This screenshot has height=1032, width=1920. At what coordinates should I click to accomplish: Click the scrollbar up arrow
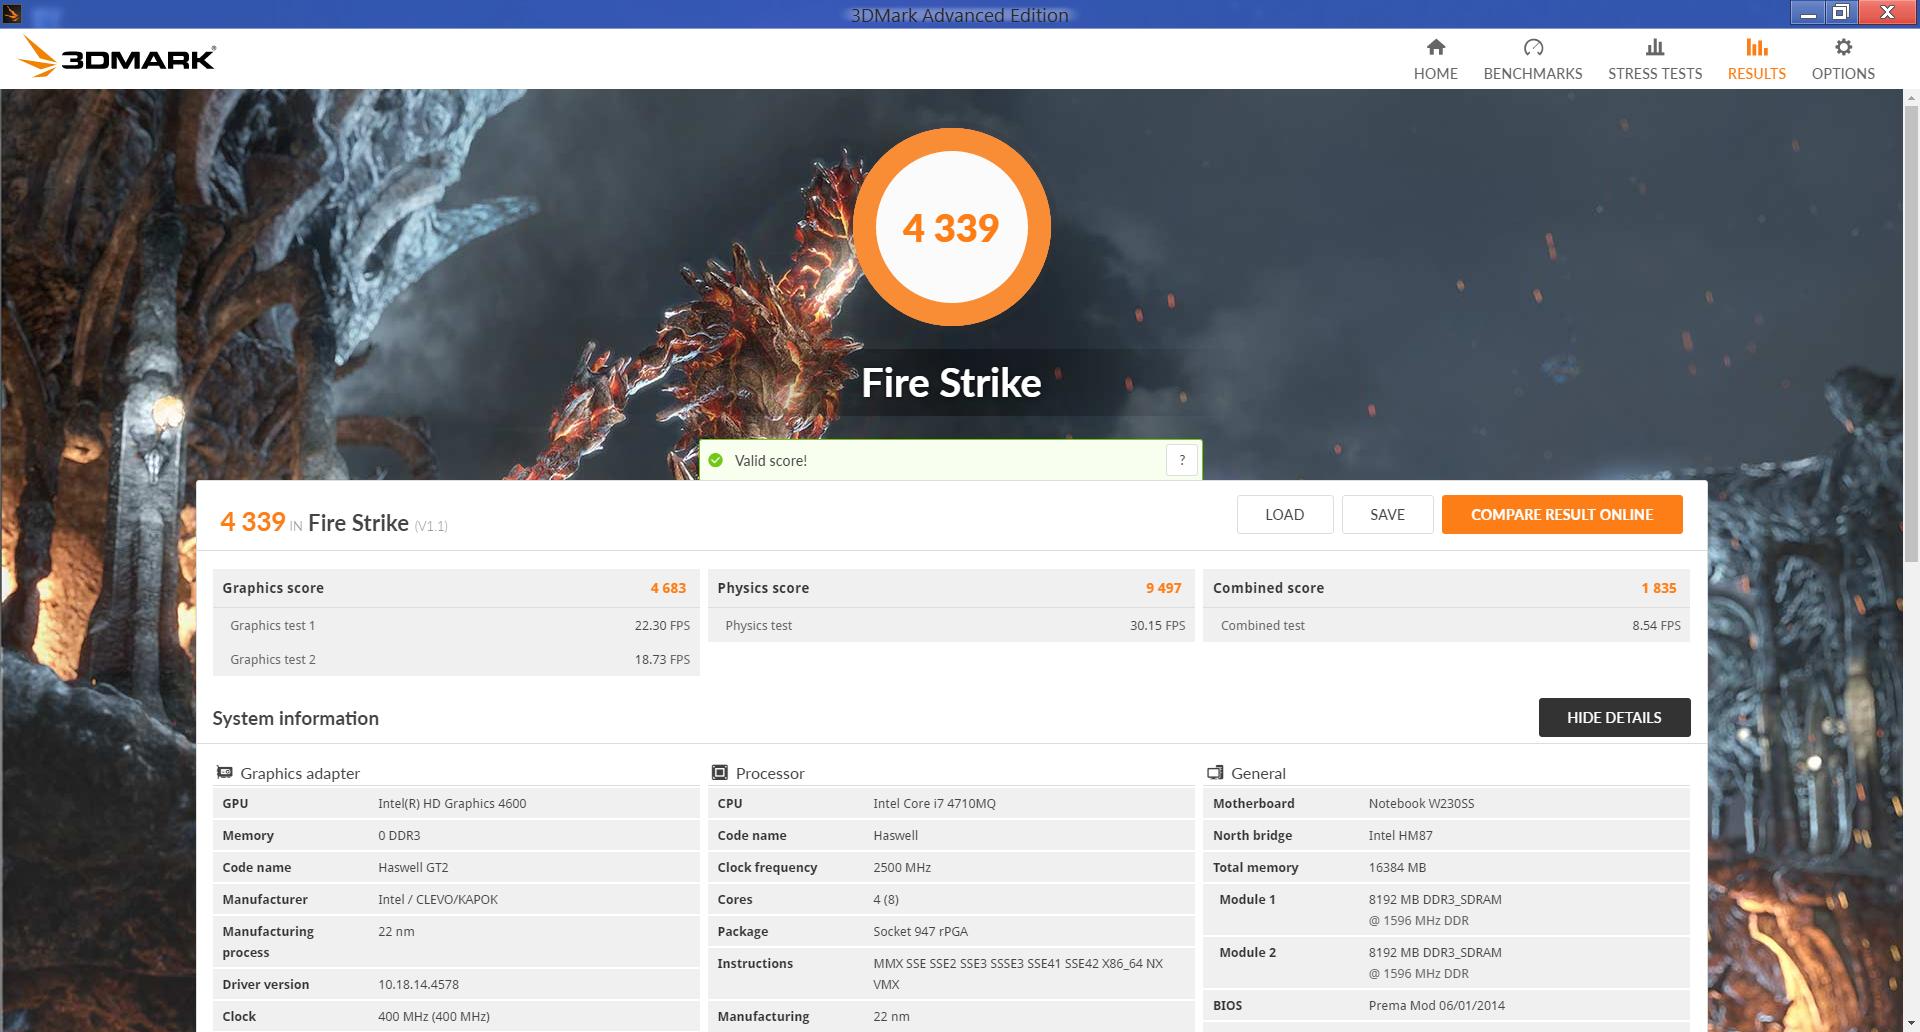coord(1911,98)
